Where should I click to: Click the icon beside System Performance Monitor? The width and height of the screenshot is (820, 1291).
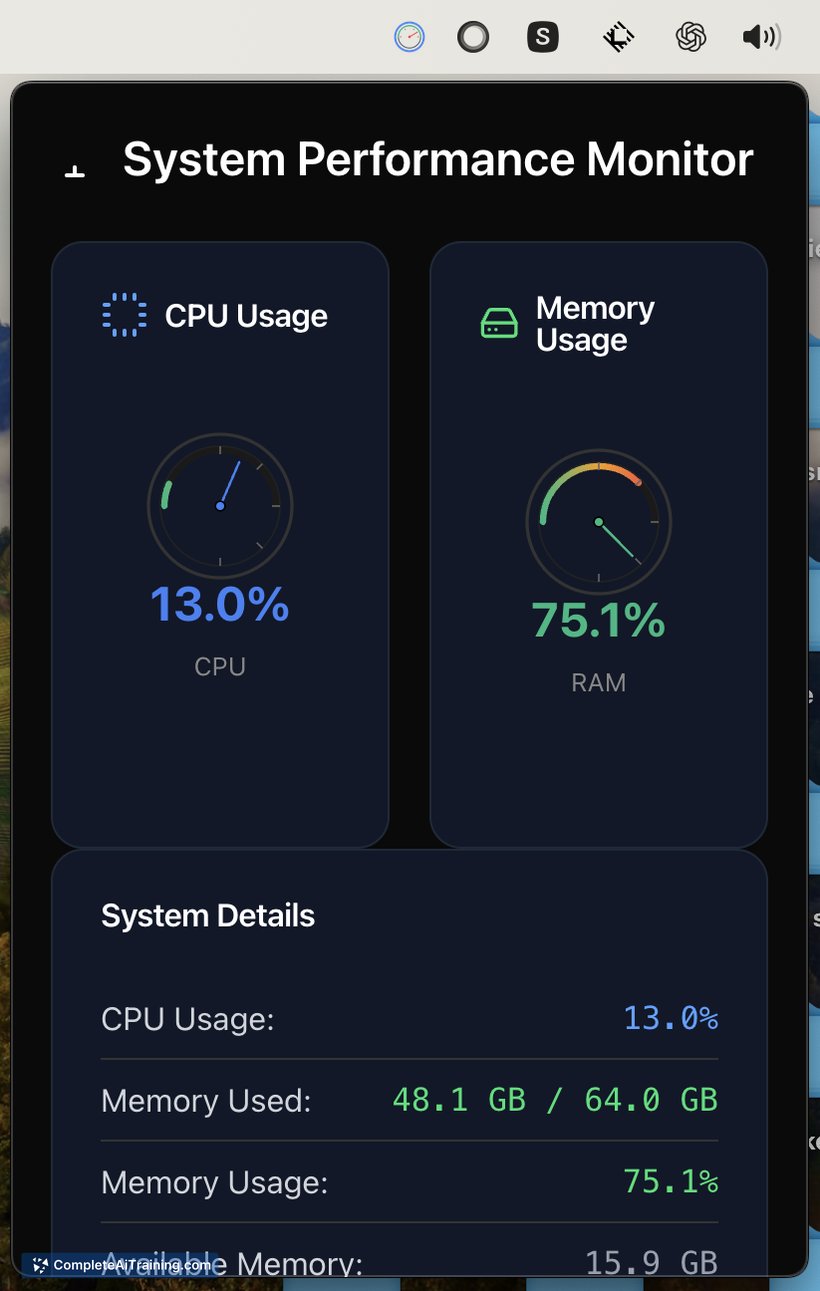coord(74,172)
